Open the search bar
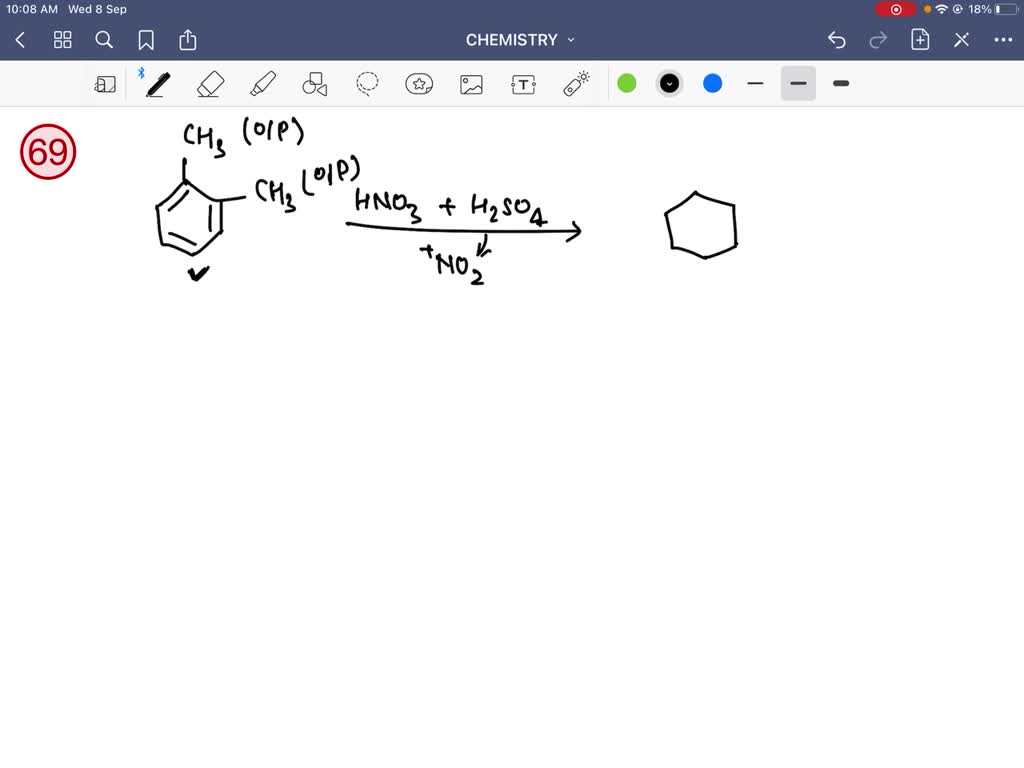The height and width of the screenshot is (768, 1024). click(104, 40)
